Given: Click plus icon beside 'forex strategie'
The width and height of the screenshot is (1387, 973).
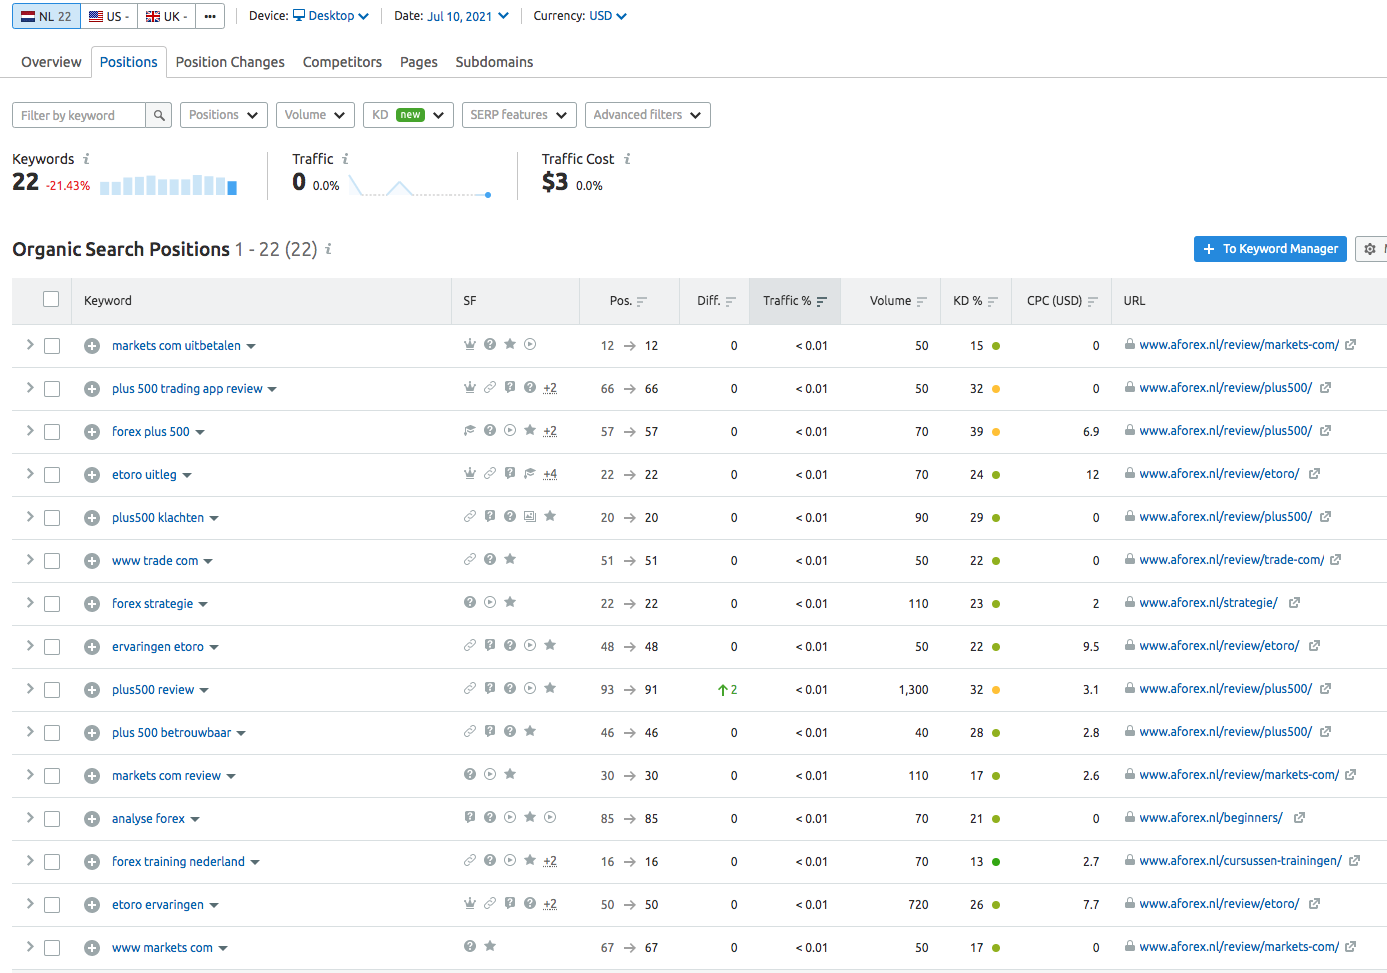Looking at the screenshot, I should (92, 604).
